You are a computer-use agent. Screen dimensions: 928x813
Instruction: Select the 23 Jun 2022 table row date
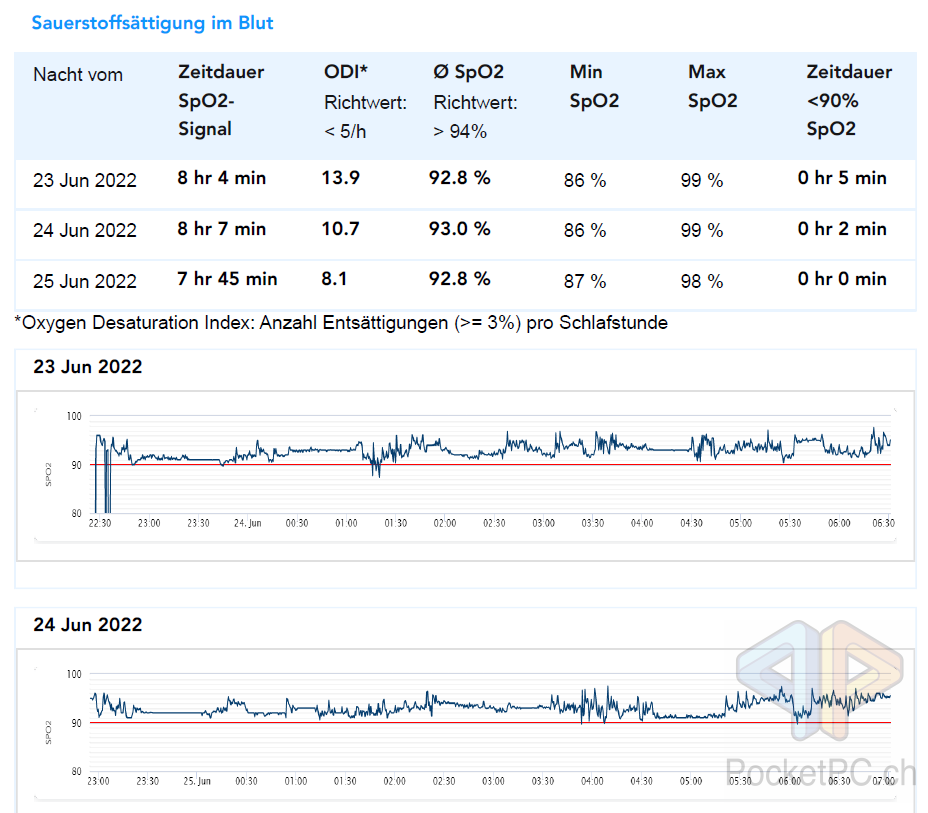pos(85,180)
